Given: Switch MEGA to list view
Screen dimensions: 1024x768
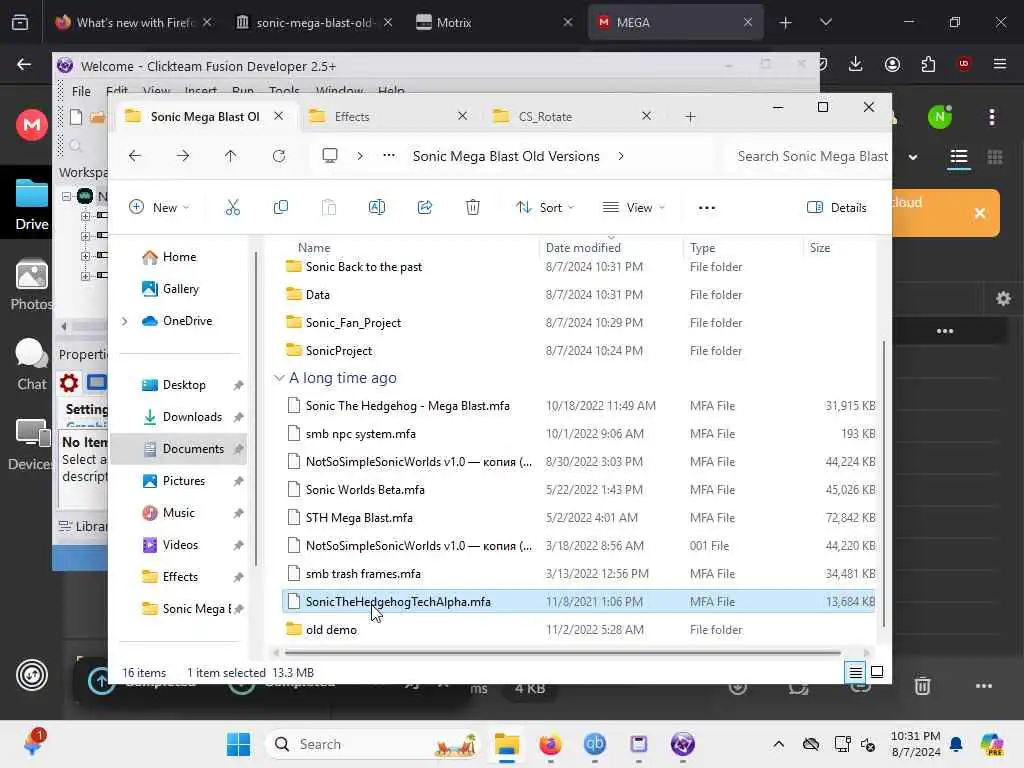Looking at the screenshot, I should coord(959,157).
